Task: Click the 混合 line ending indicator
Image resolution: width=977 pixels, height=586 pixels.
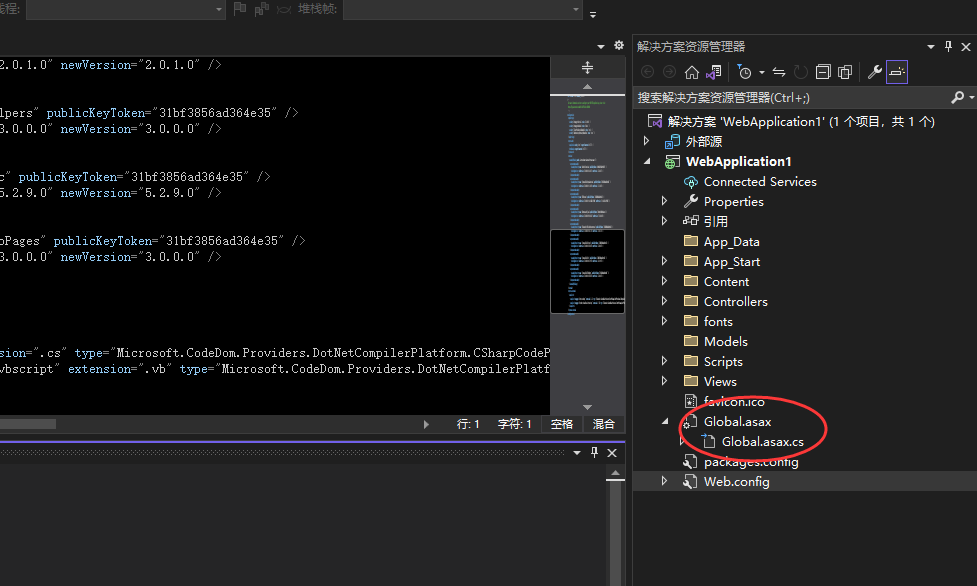Action: [603, 424]
